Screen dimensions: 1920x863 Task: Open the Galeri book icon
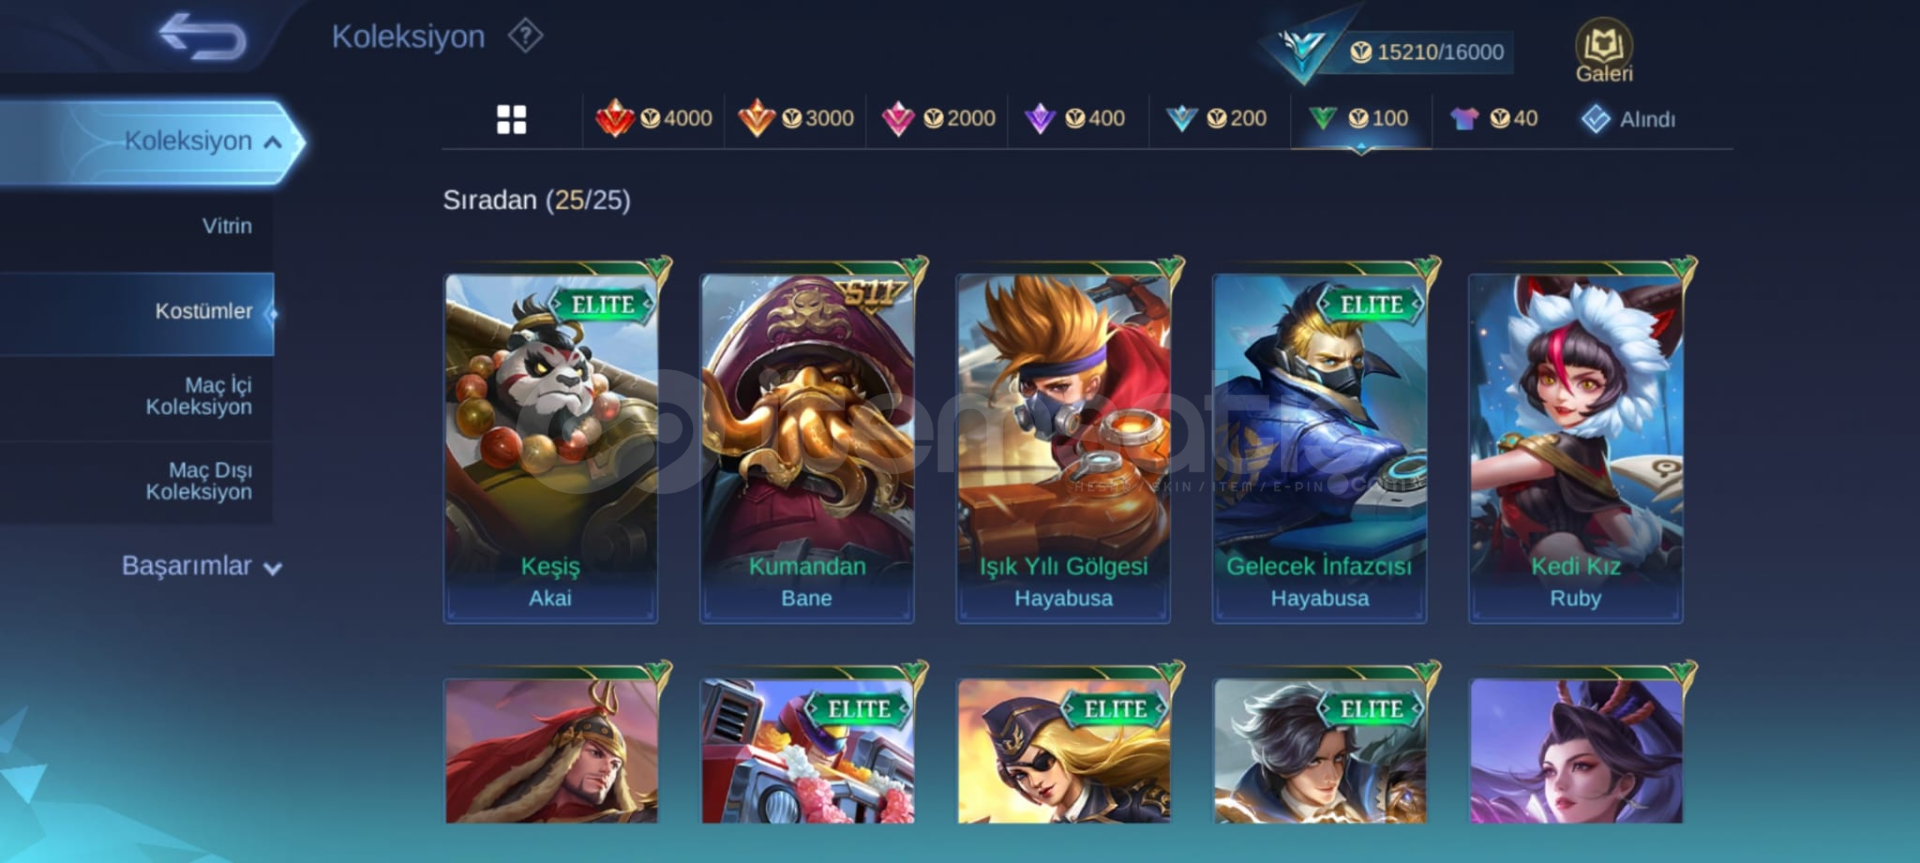[x=1604, y=50]
